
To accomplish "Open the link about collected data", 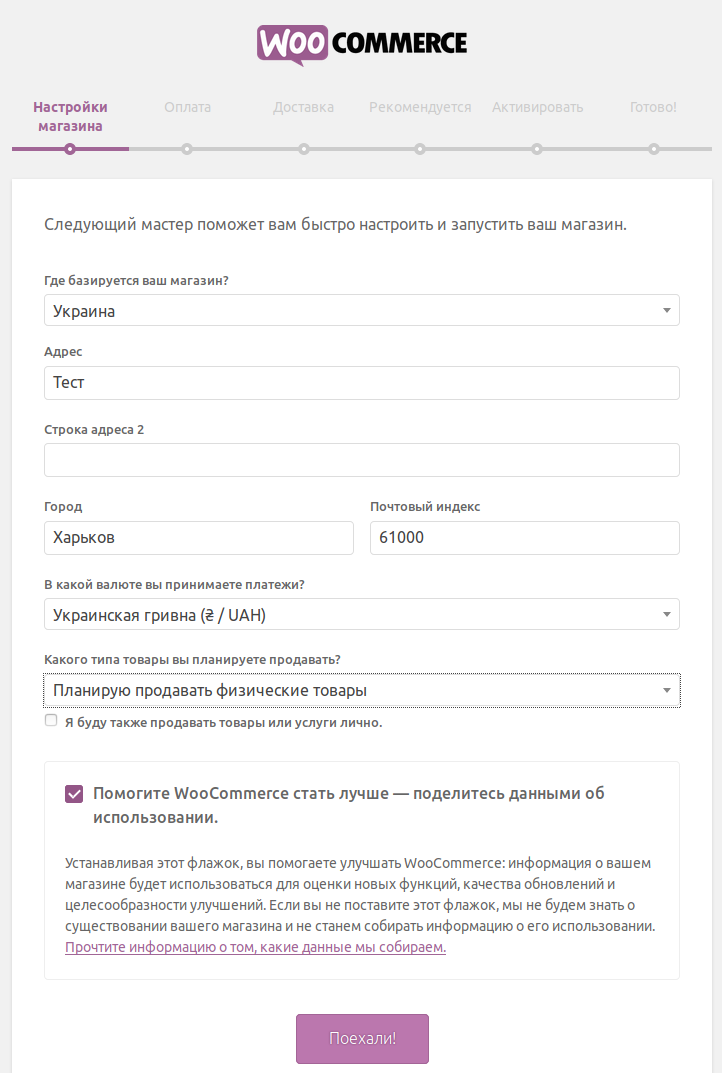I will pos(255,947).
